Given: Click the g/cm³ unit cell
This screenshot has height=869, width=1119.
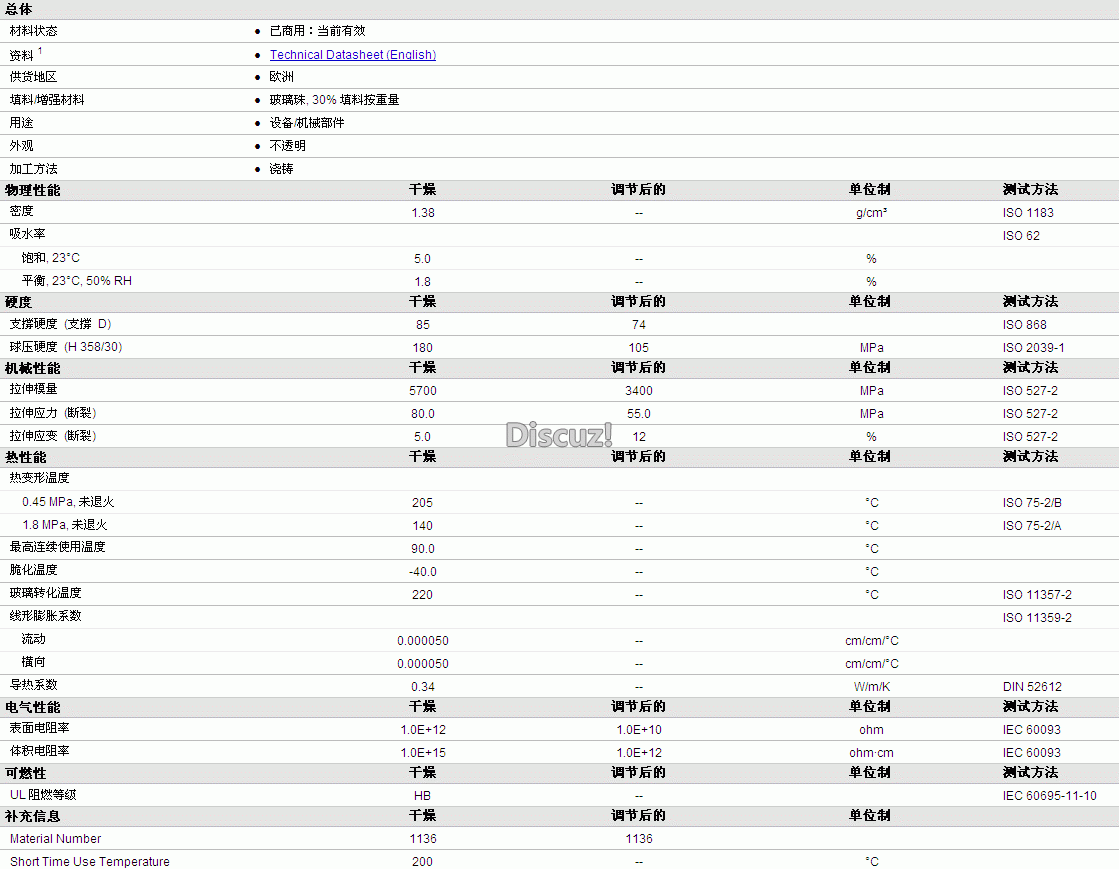Looking at the screenshot, I should [x=871, y=213].
